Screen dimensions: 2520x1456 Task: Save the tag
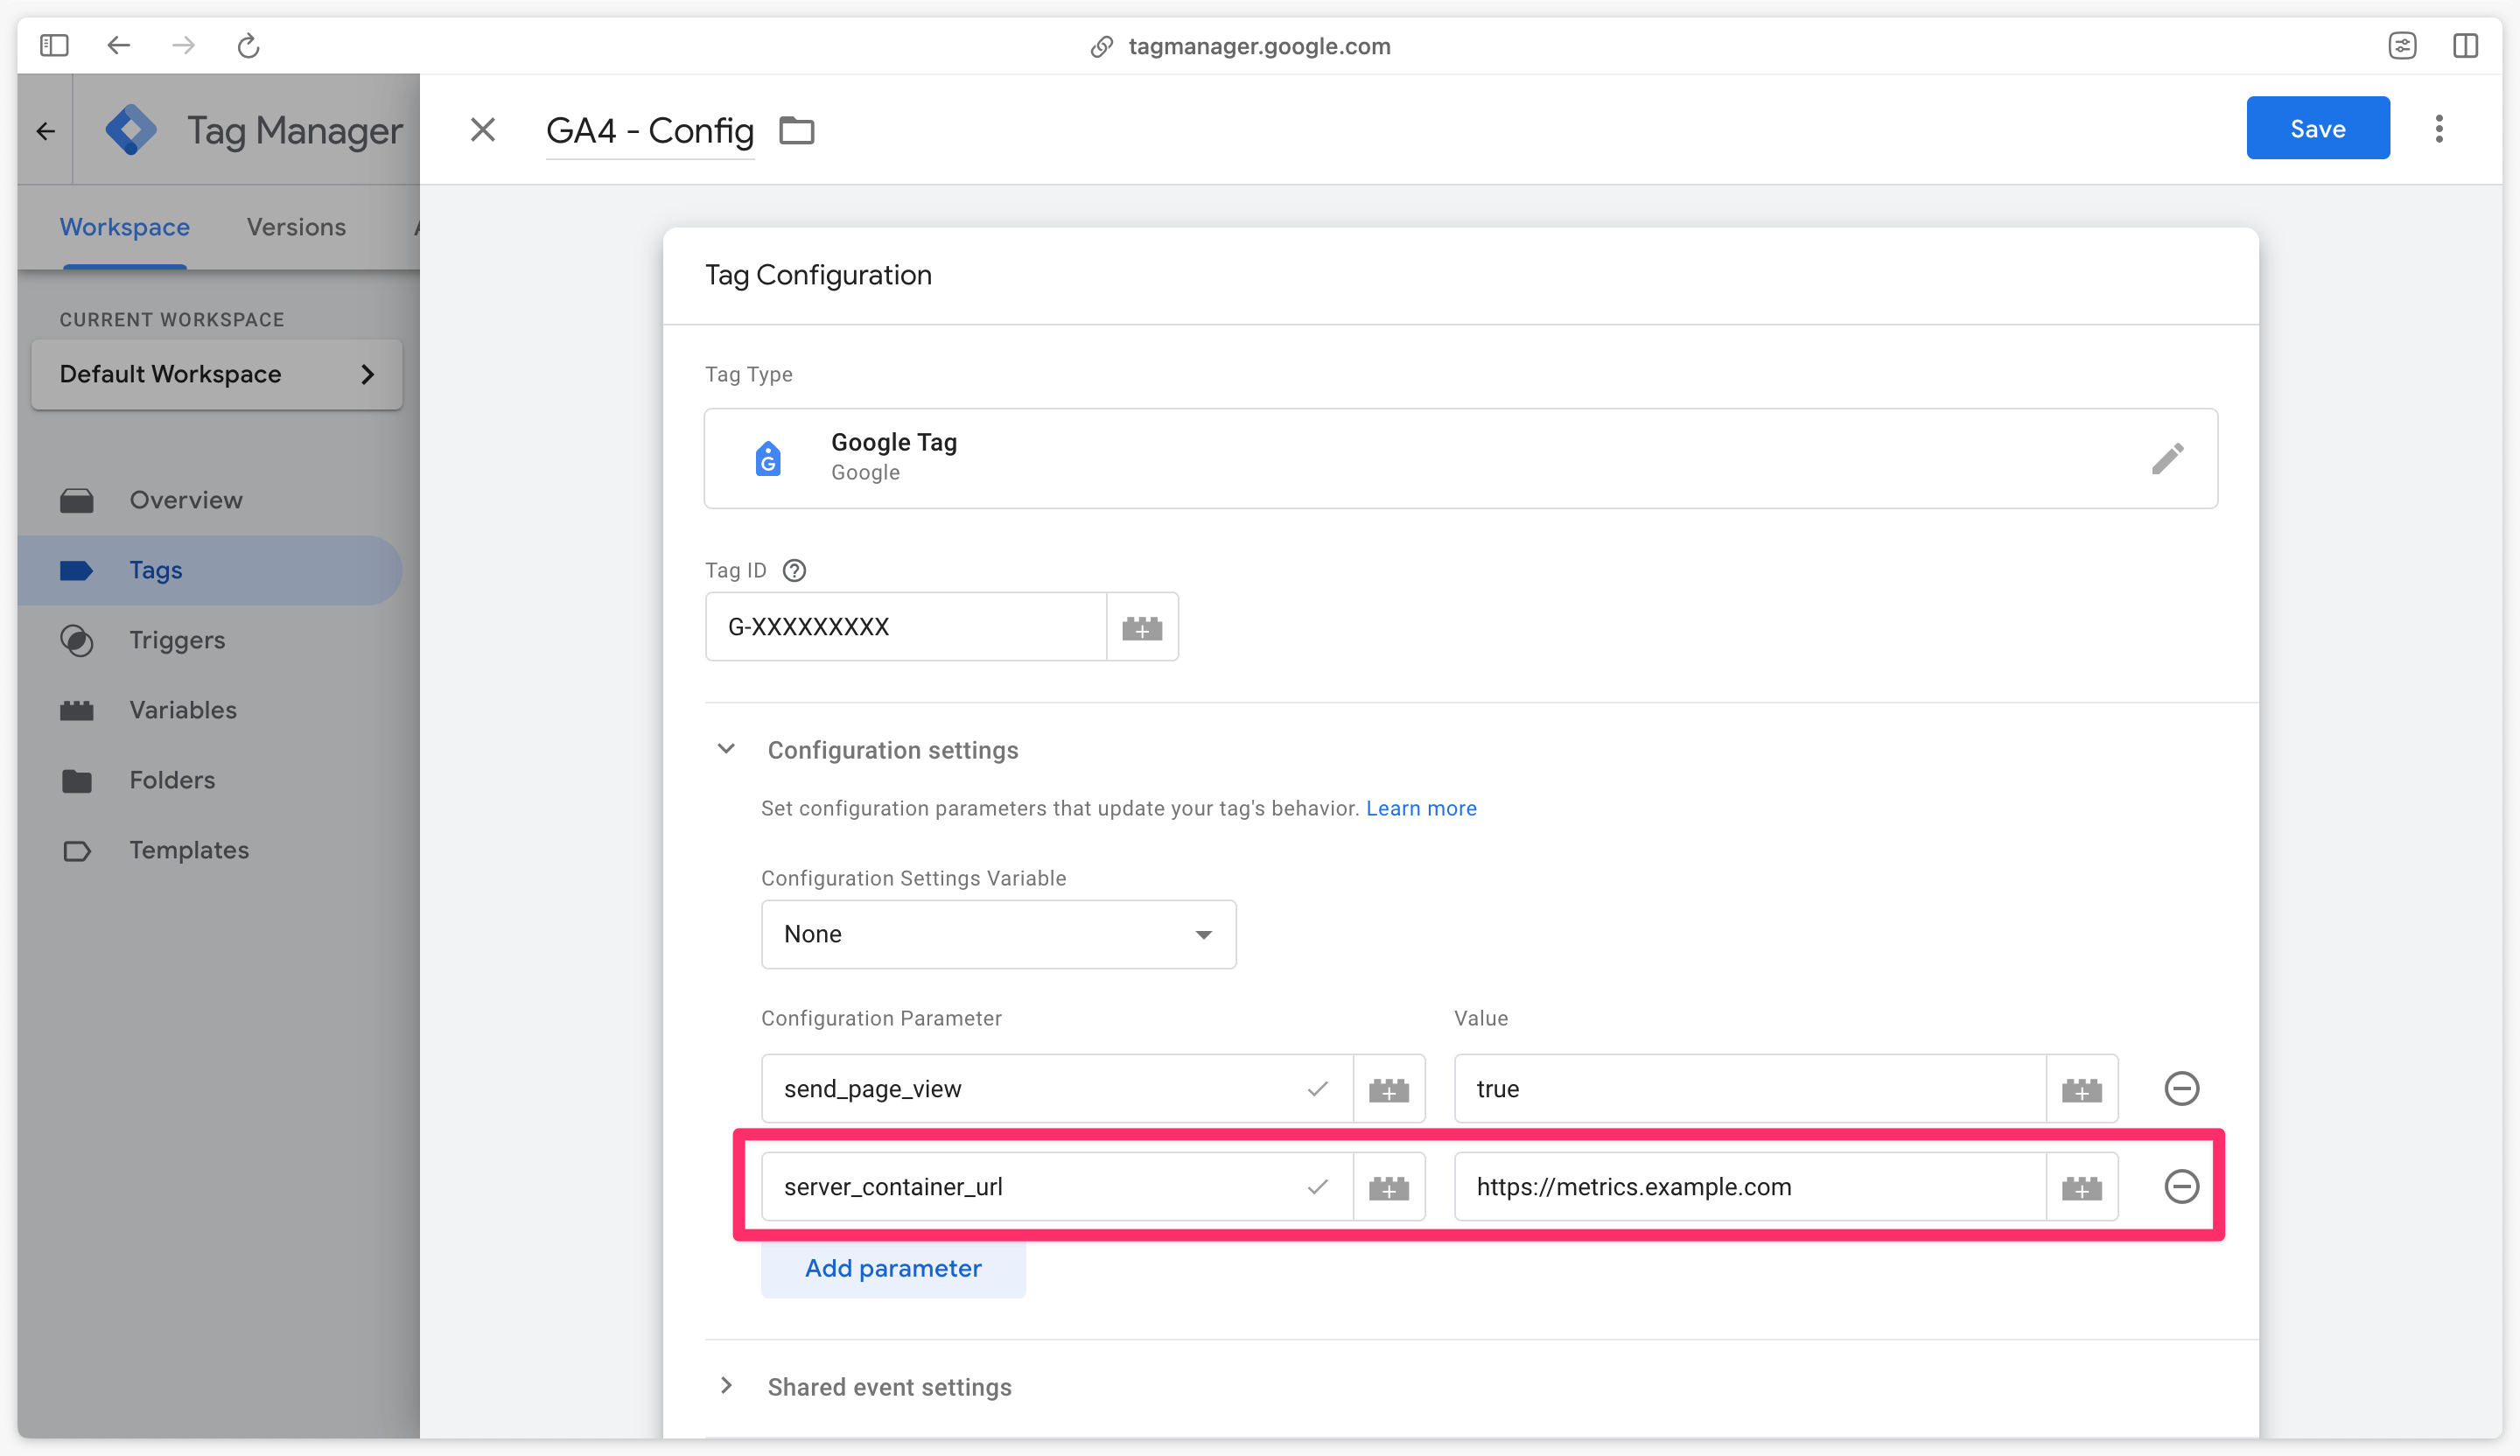[x=2317, y=128]
